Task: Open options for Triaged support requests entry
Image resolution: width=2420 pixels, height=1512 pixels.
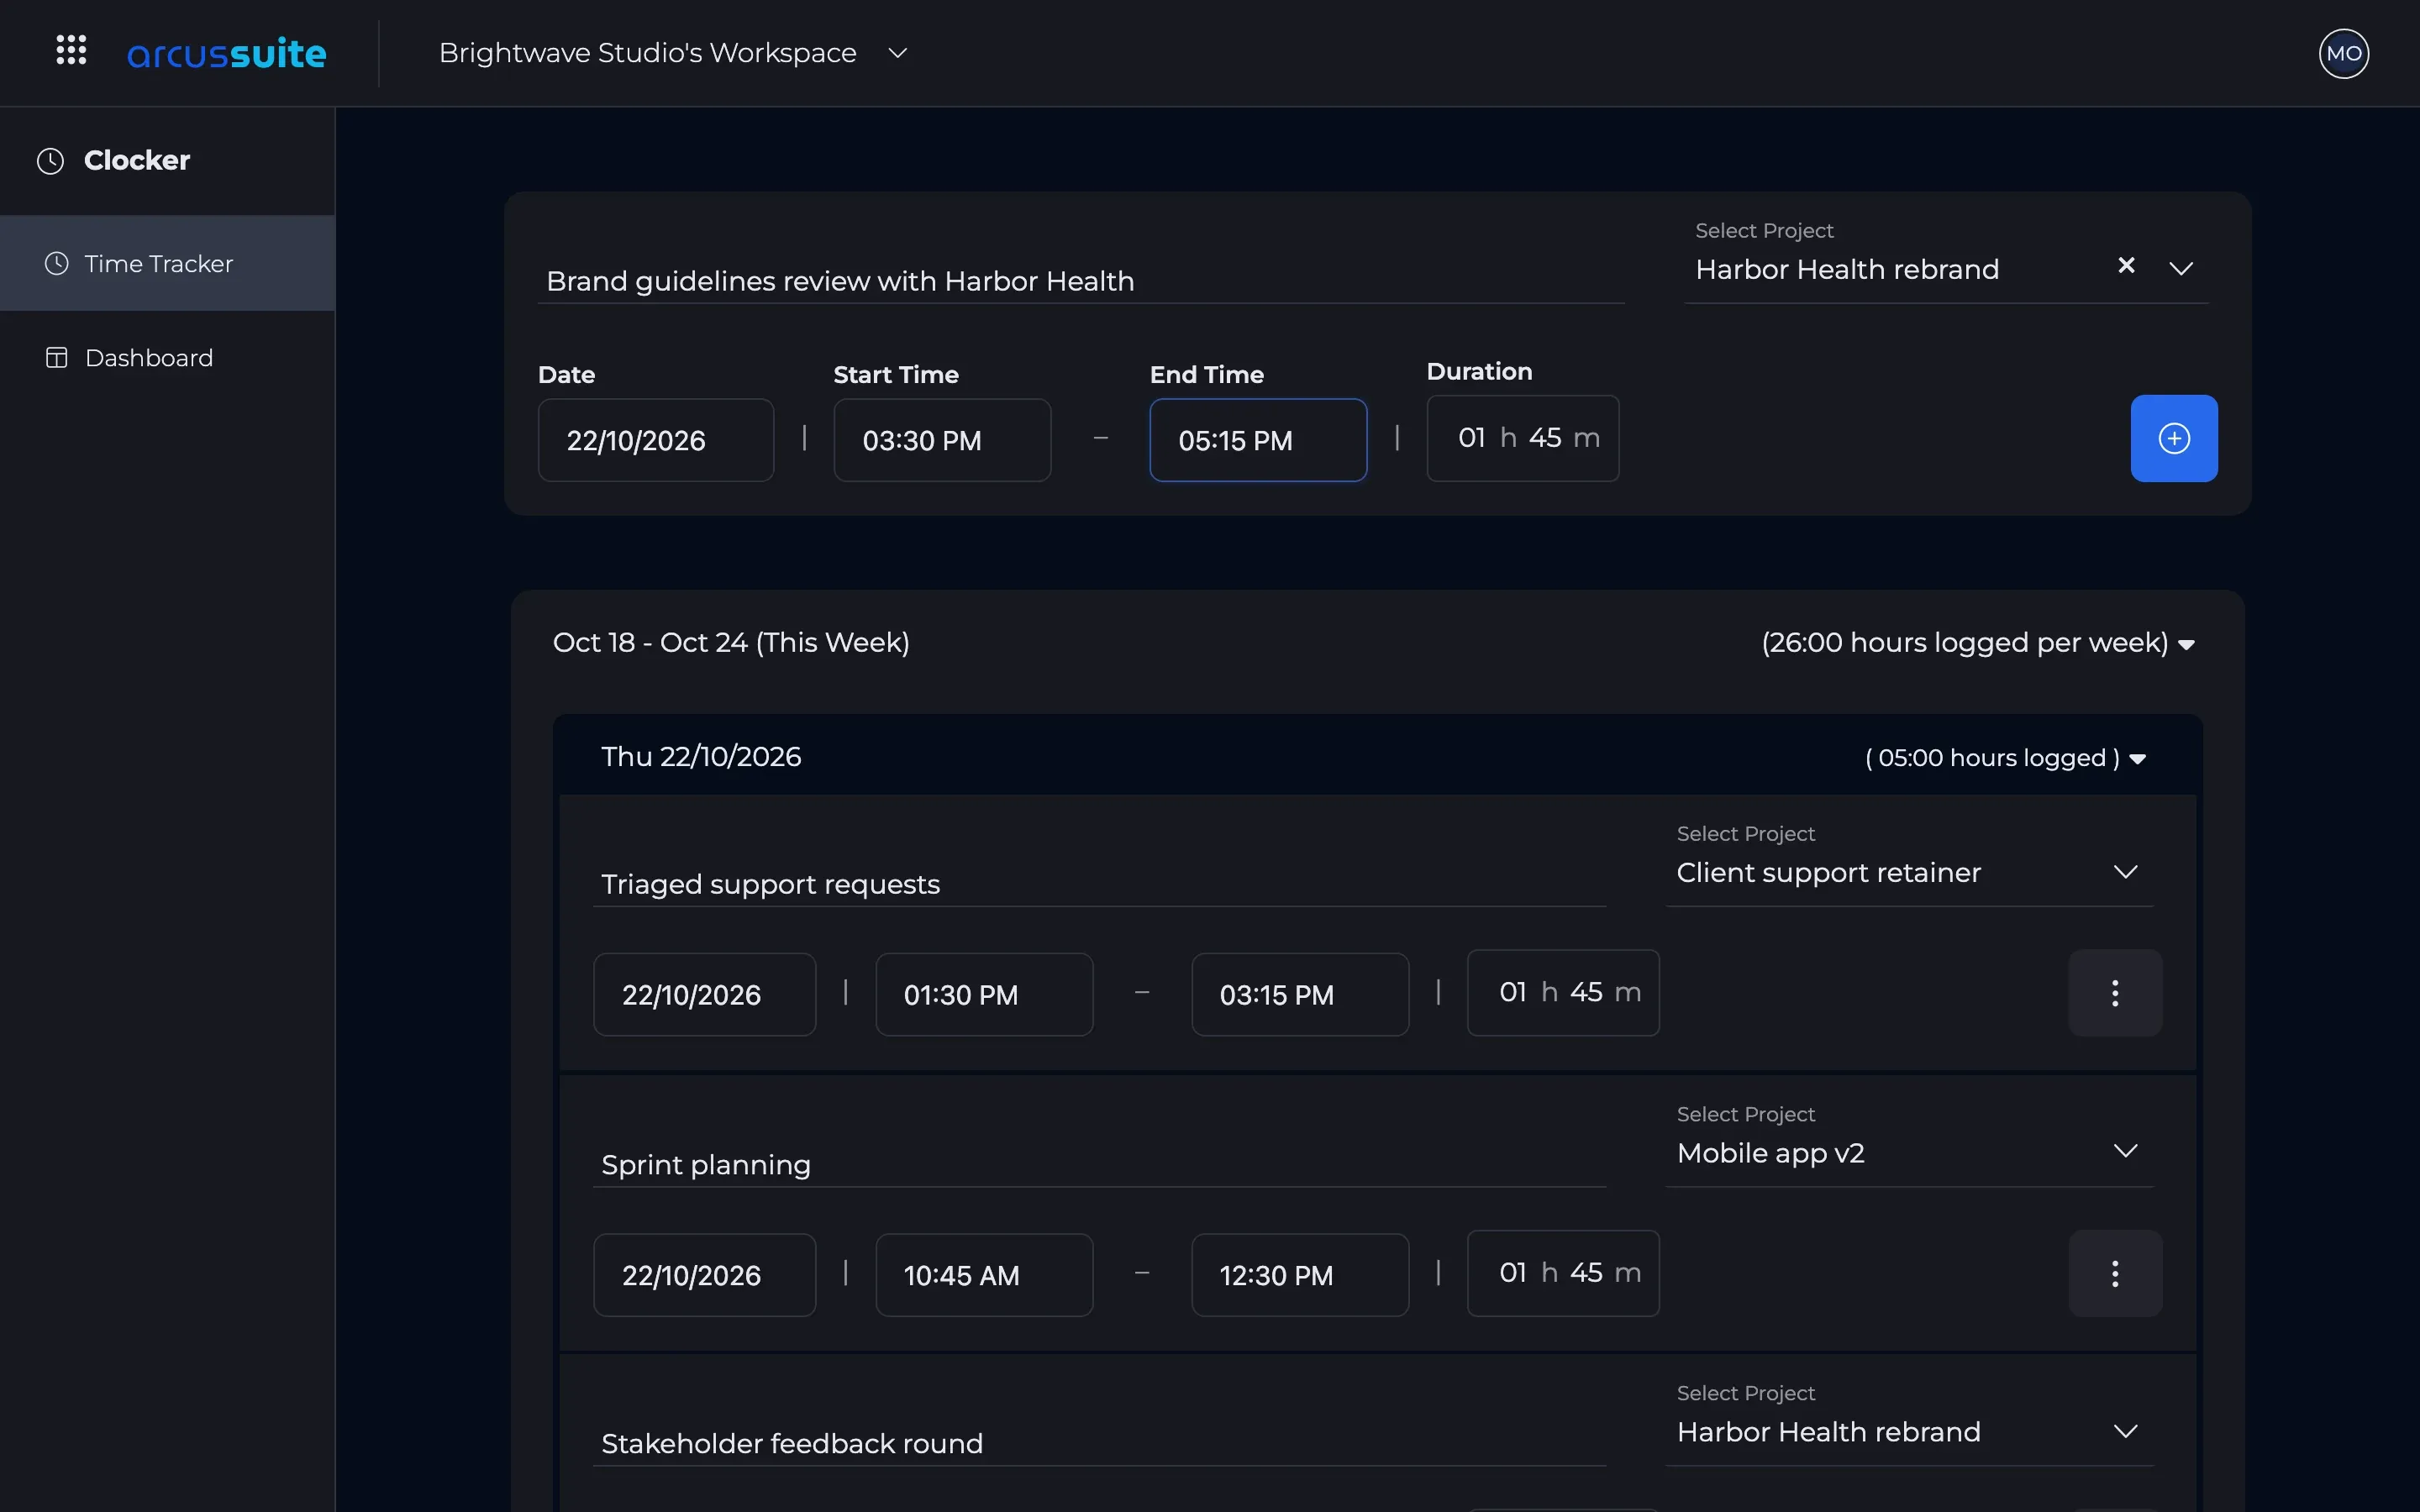Action: point(2114,993)
